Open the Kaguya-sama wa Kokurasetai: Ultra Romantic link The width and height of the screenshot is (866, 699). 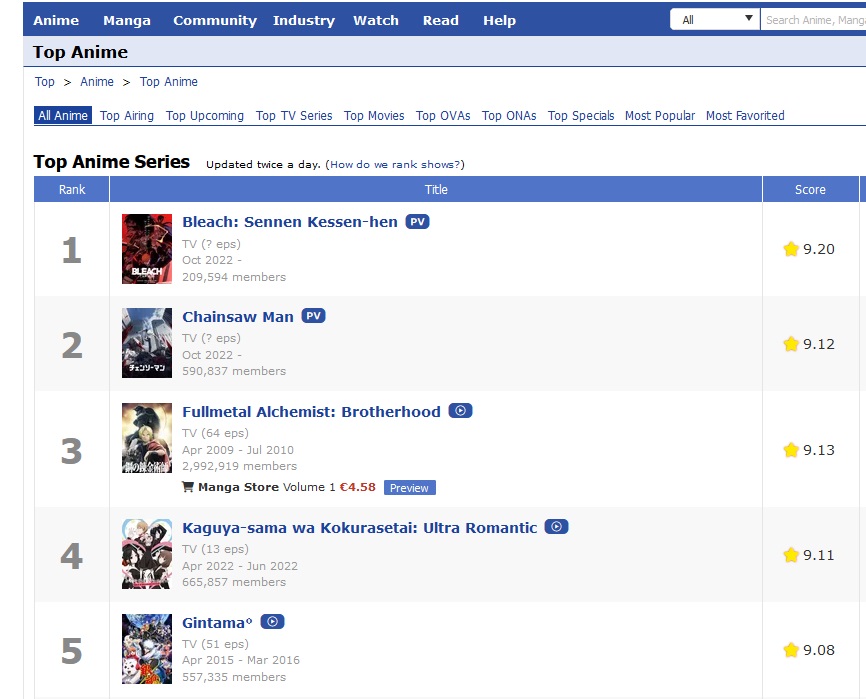pos(360,528)
